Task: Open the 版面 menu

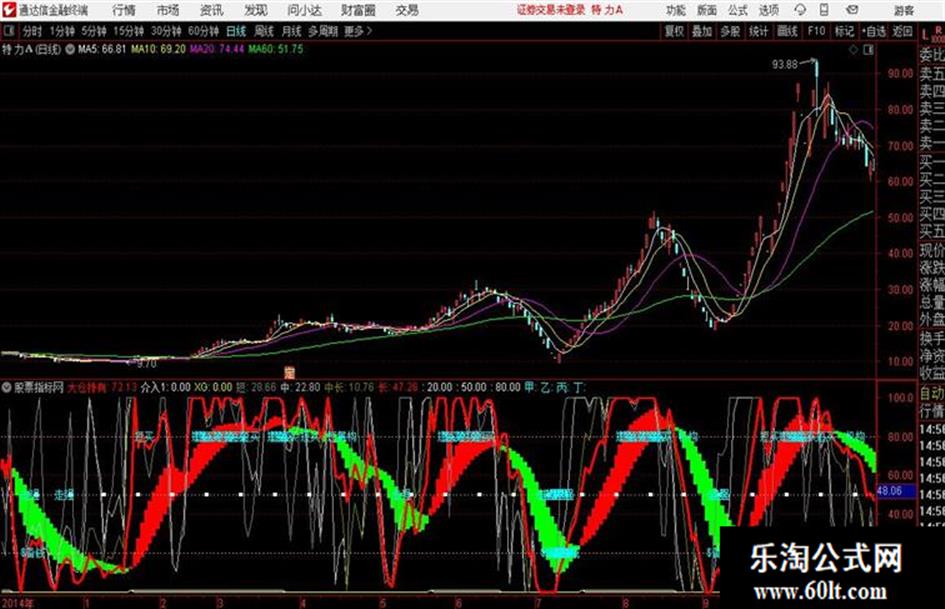Action: pos(707,10)
